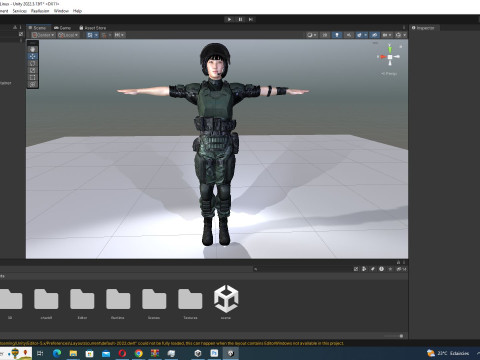Select the Rect tool
Screen dimensions: 480x360
coord(33,77)
